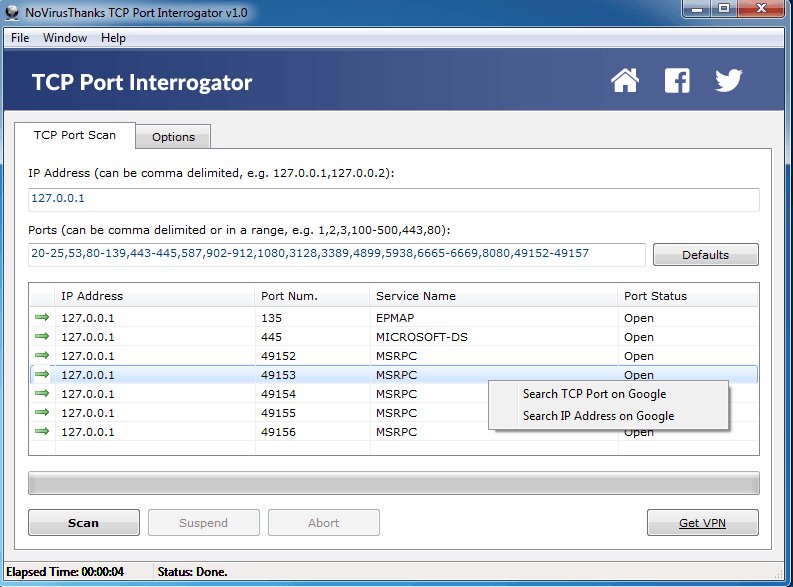Open the Facebook icon in banner
The width and height of the screenshot is (793, 587).
pyautogui.click(x=677, y=81)
